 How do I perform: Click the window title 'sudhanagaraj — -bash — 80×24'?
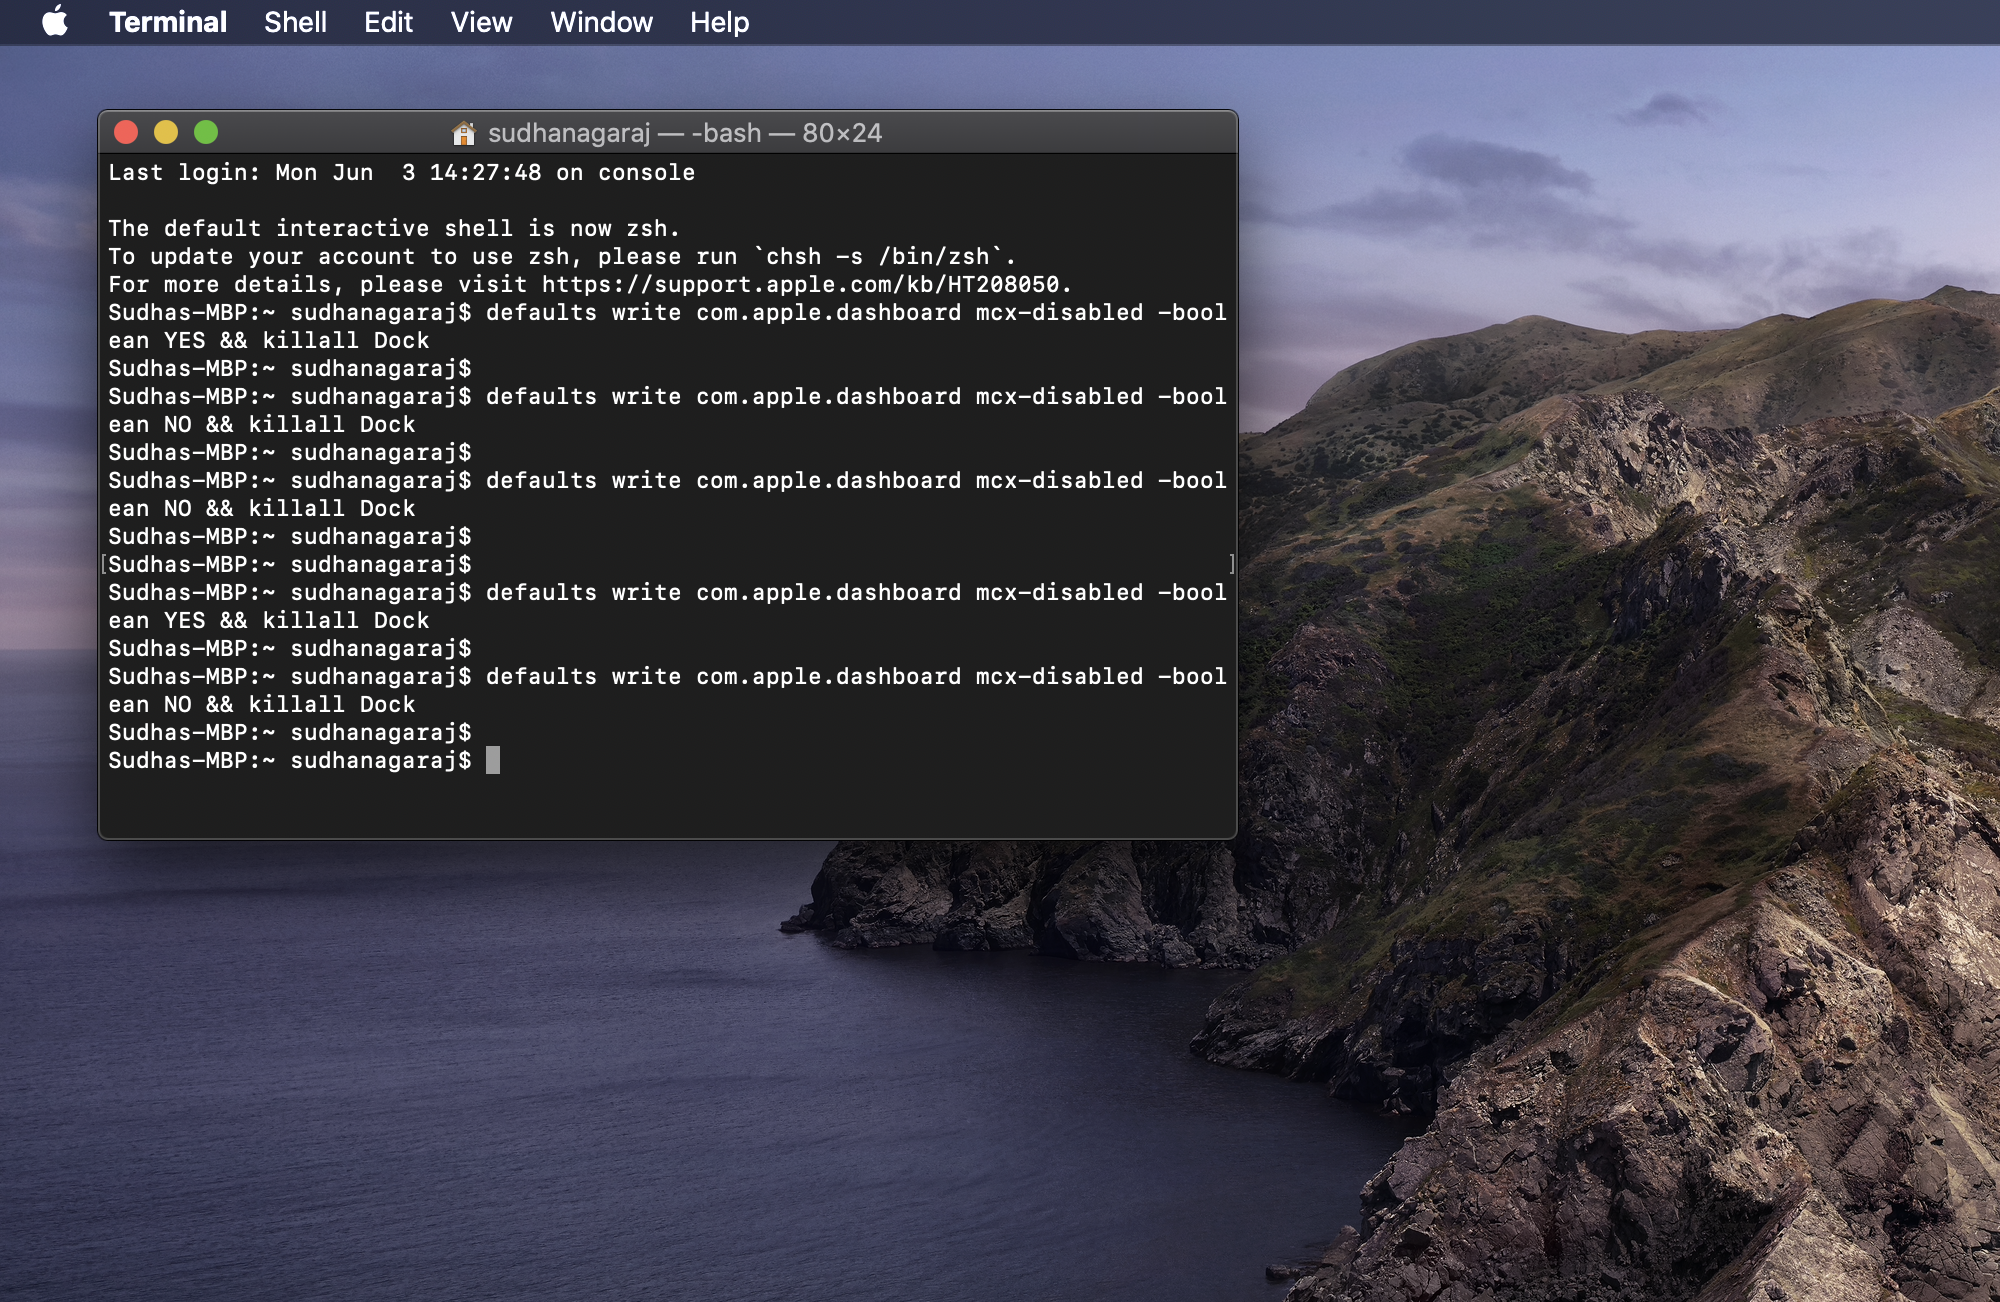[x=685, y=133]
